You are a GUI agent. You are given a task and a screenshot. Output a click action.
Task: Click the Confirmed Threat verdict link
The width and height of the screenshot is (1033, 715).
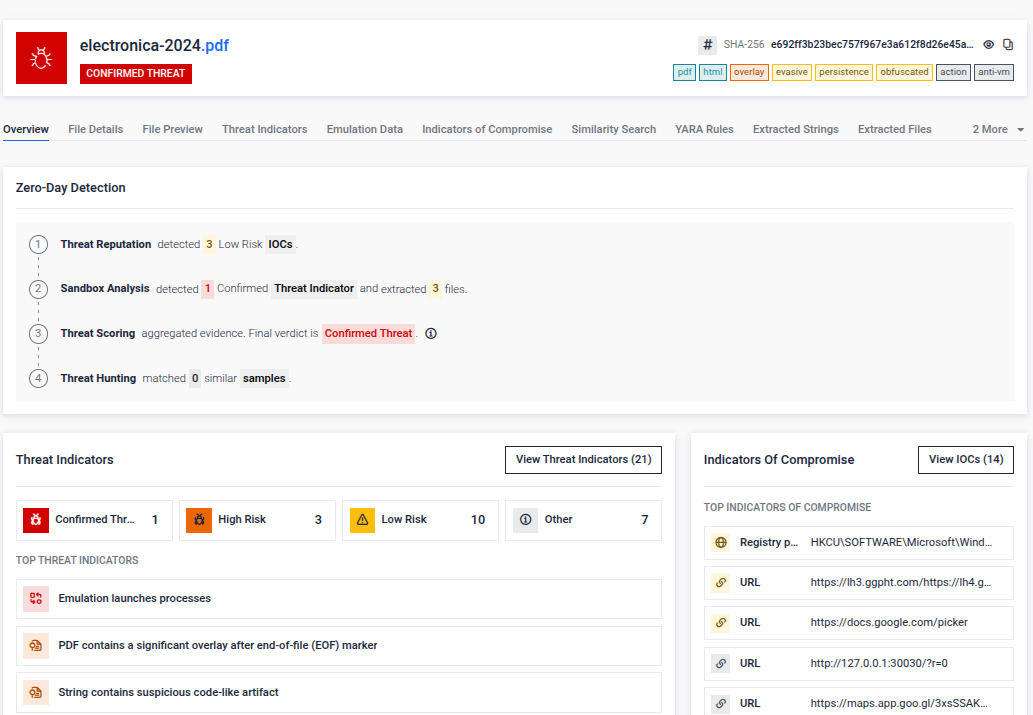tap(368, 334)
